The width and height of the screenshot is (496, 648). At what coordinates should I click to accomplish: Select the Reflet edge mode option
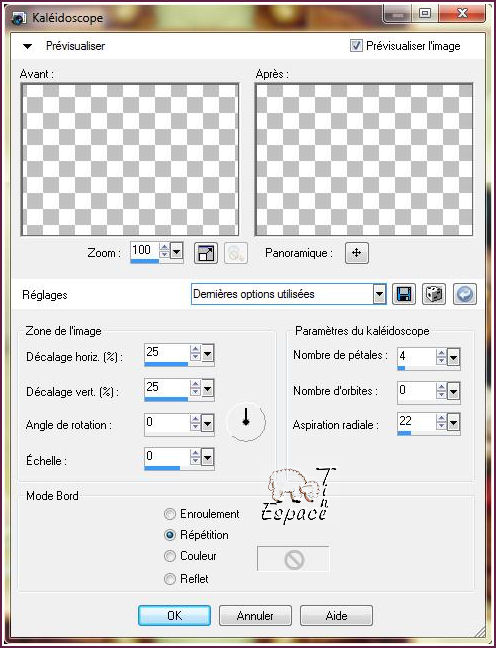pyautogui.click(x=169, y=579)
